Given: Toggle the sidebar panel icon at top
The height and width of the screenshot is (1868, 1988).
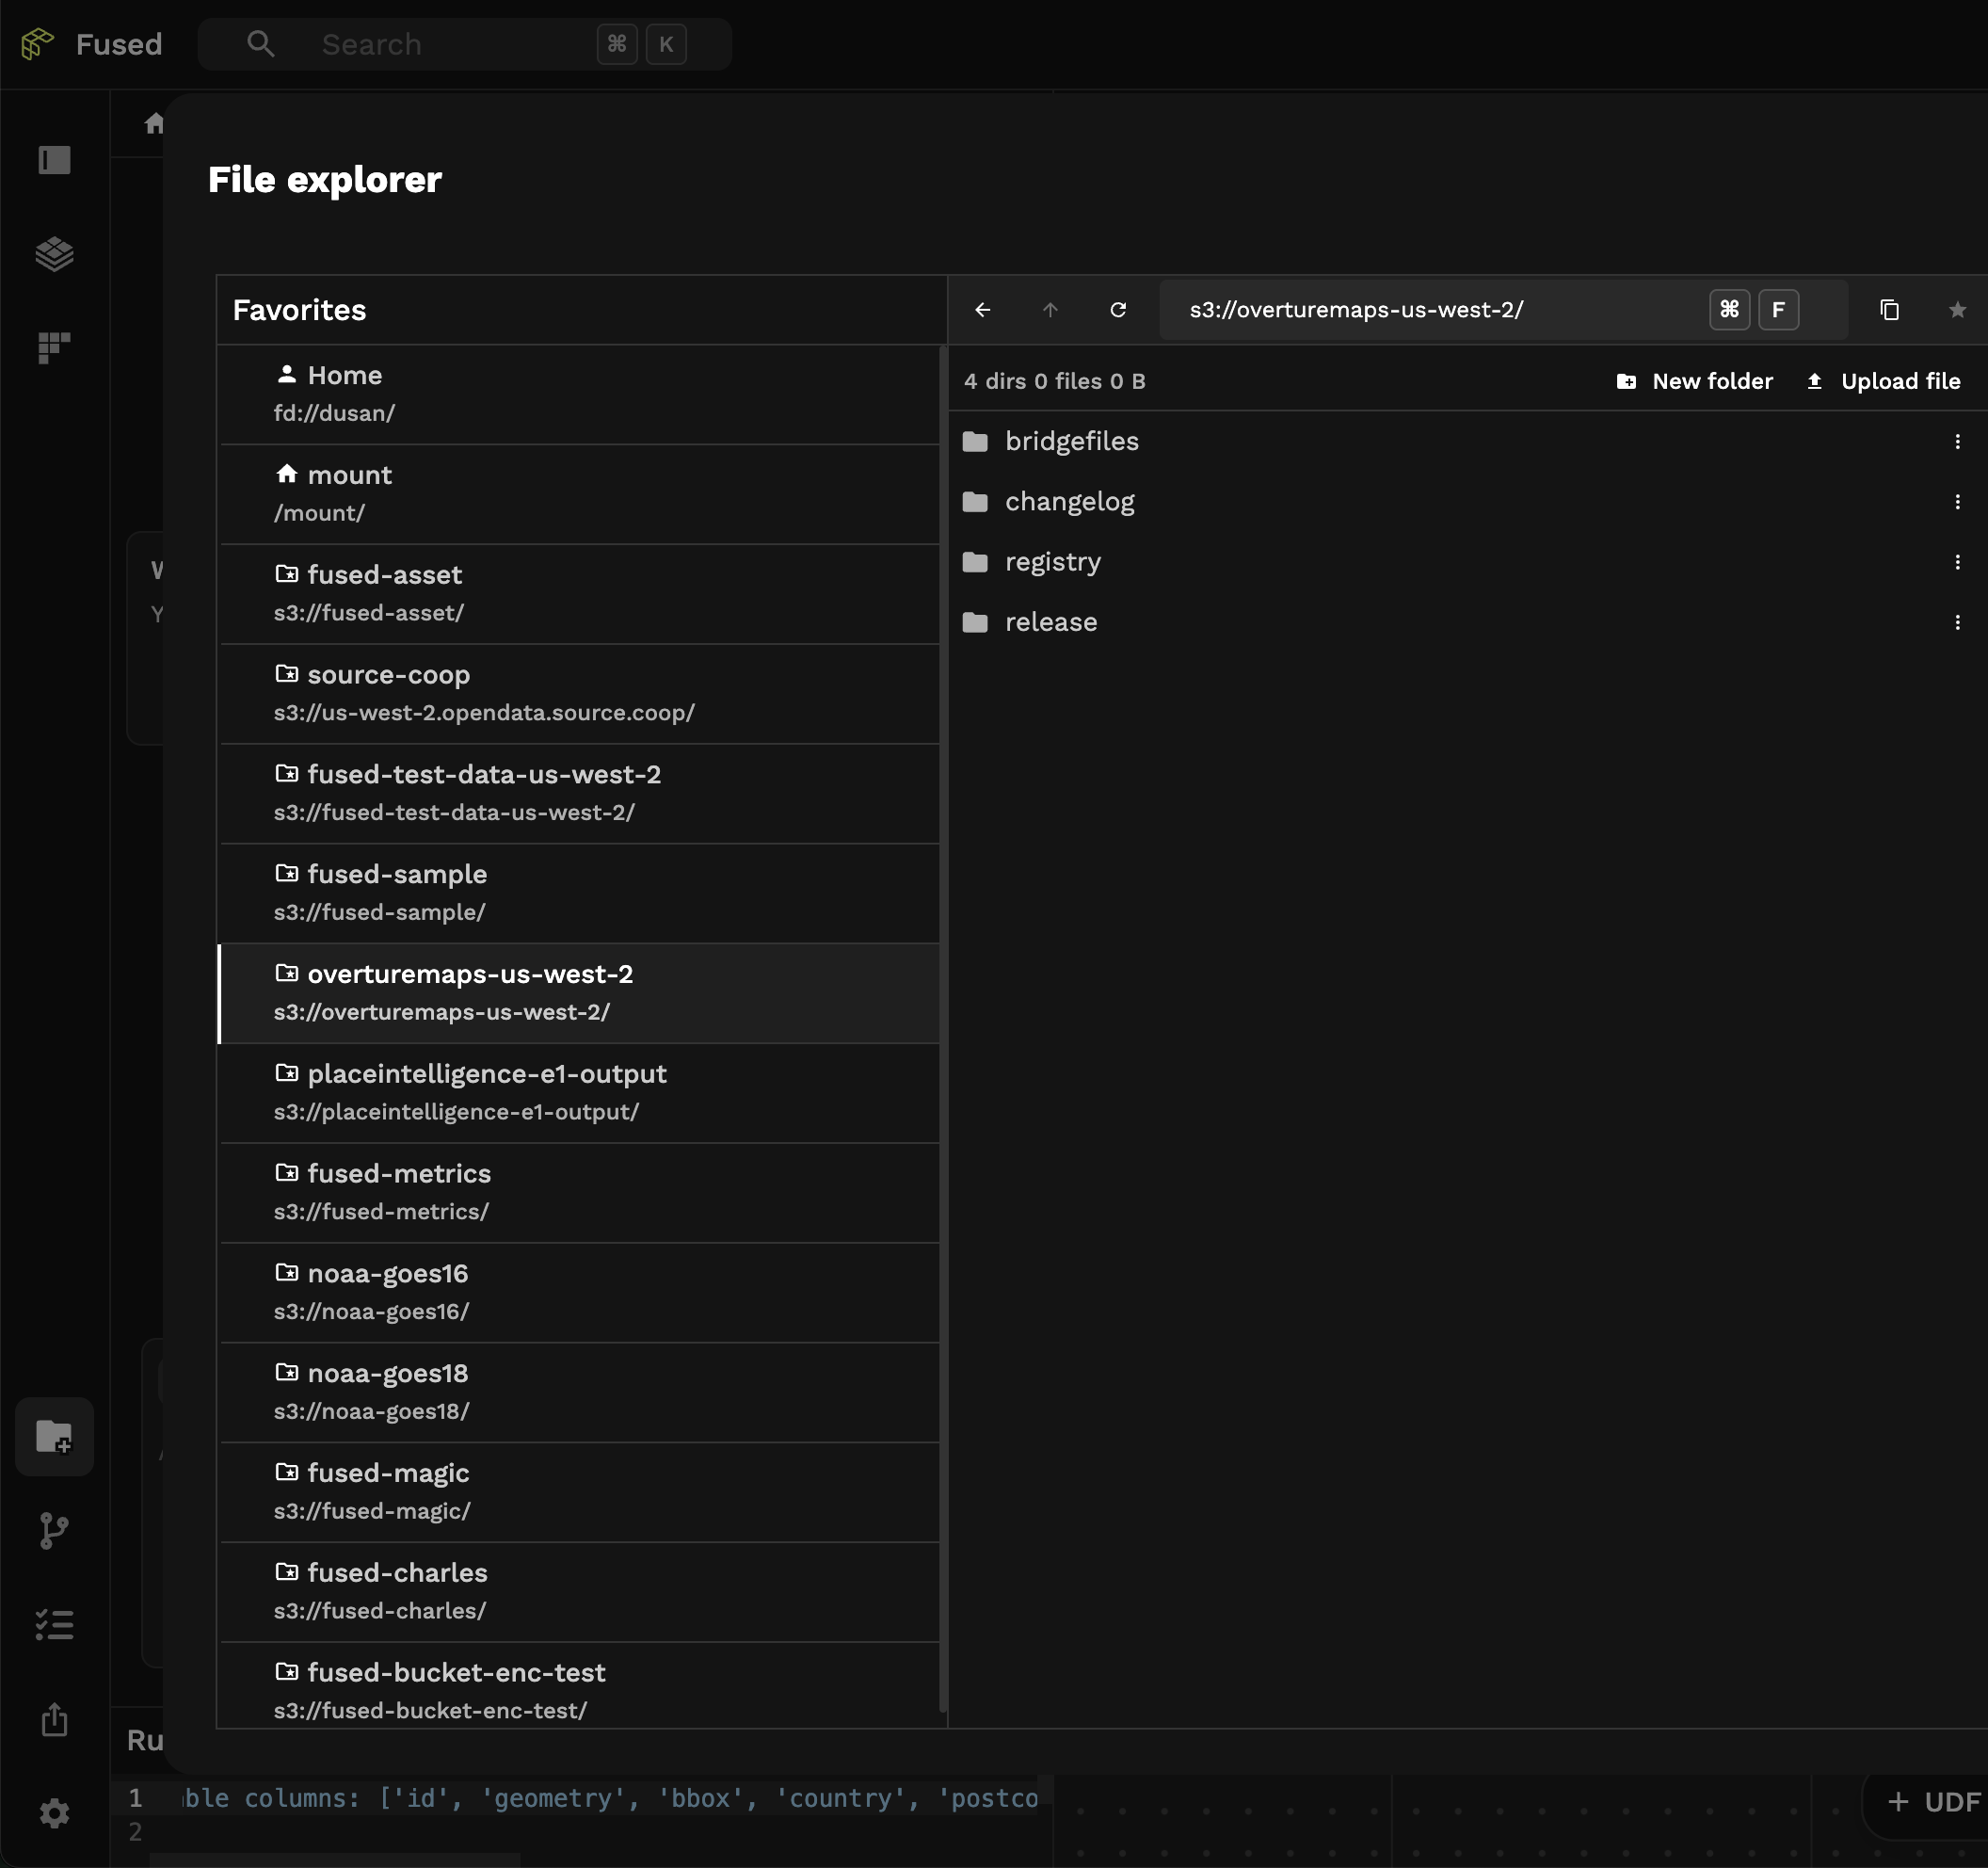Looking at the screenshot, I should pos(54,160).
